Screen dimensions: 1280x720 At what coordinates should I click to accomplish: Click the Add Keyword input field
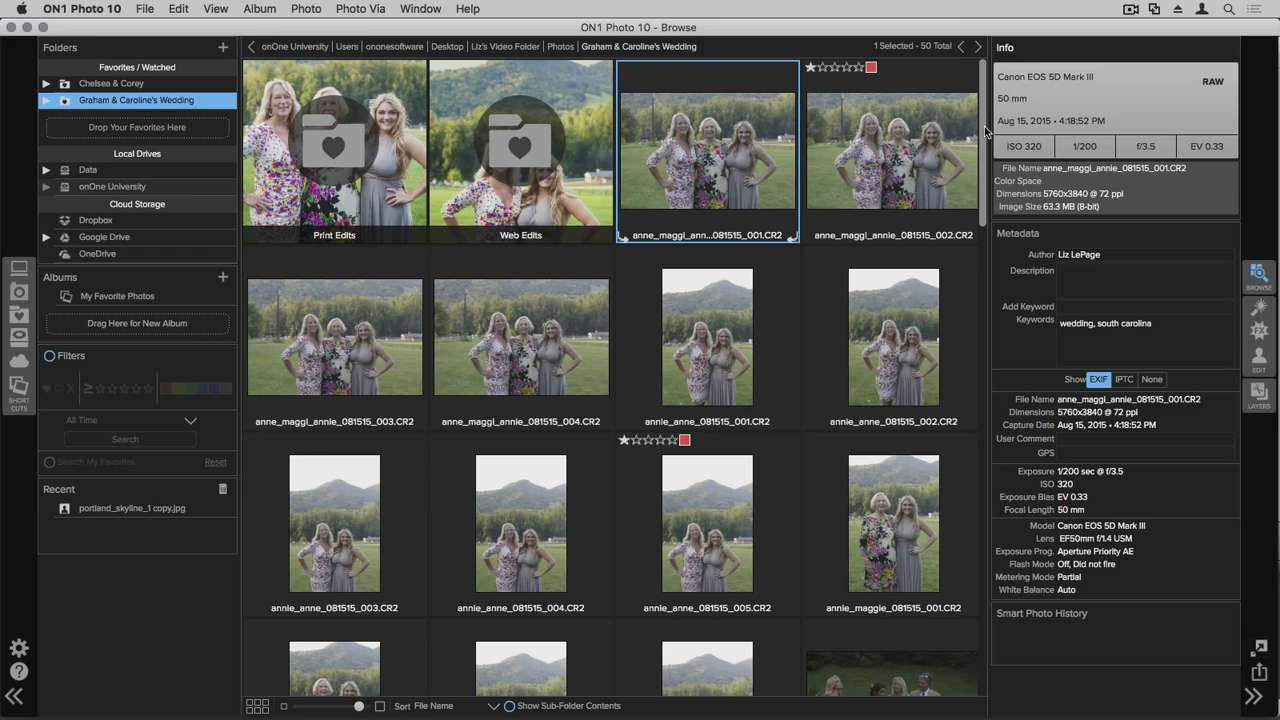pyautogui.click(x=1148, y=307)
